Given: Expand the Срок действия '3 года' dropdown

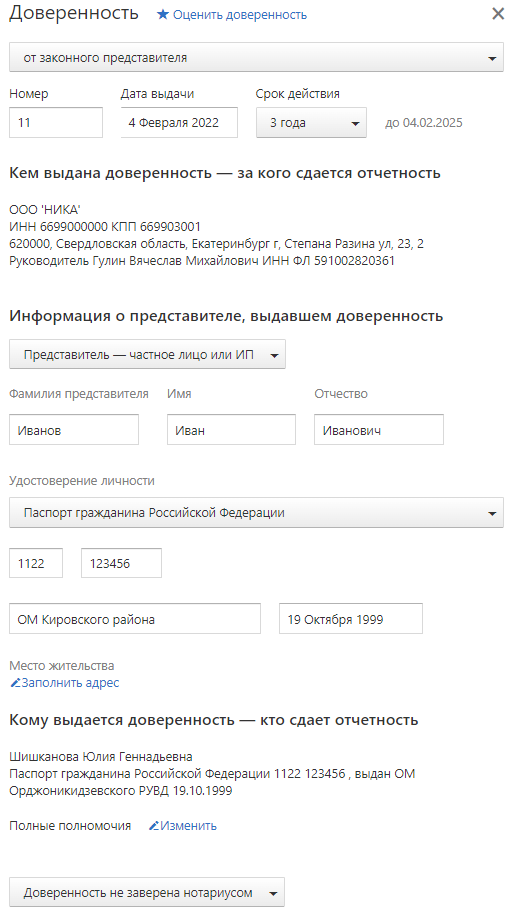Looking at the screenshot, I should tap(311, 123).
